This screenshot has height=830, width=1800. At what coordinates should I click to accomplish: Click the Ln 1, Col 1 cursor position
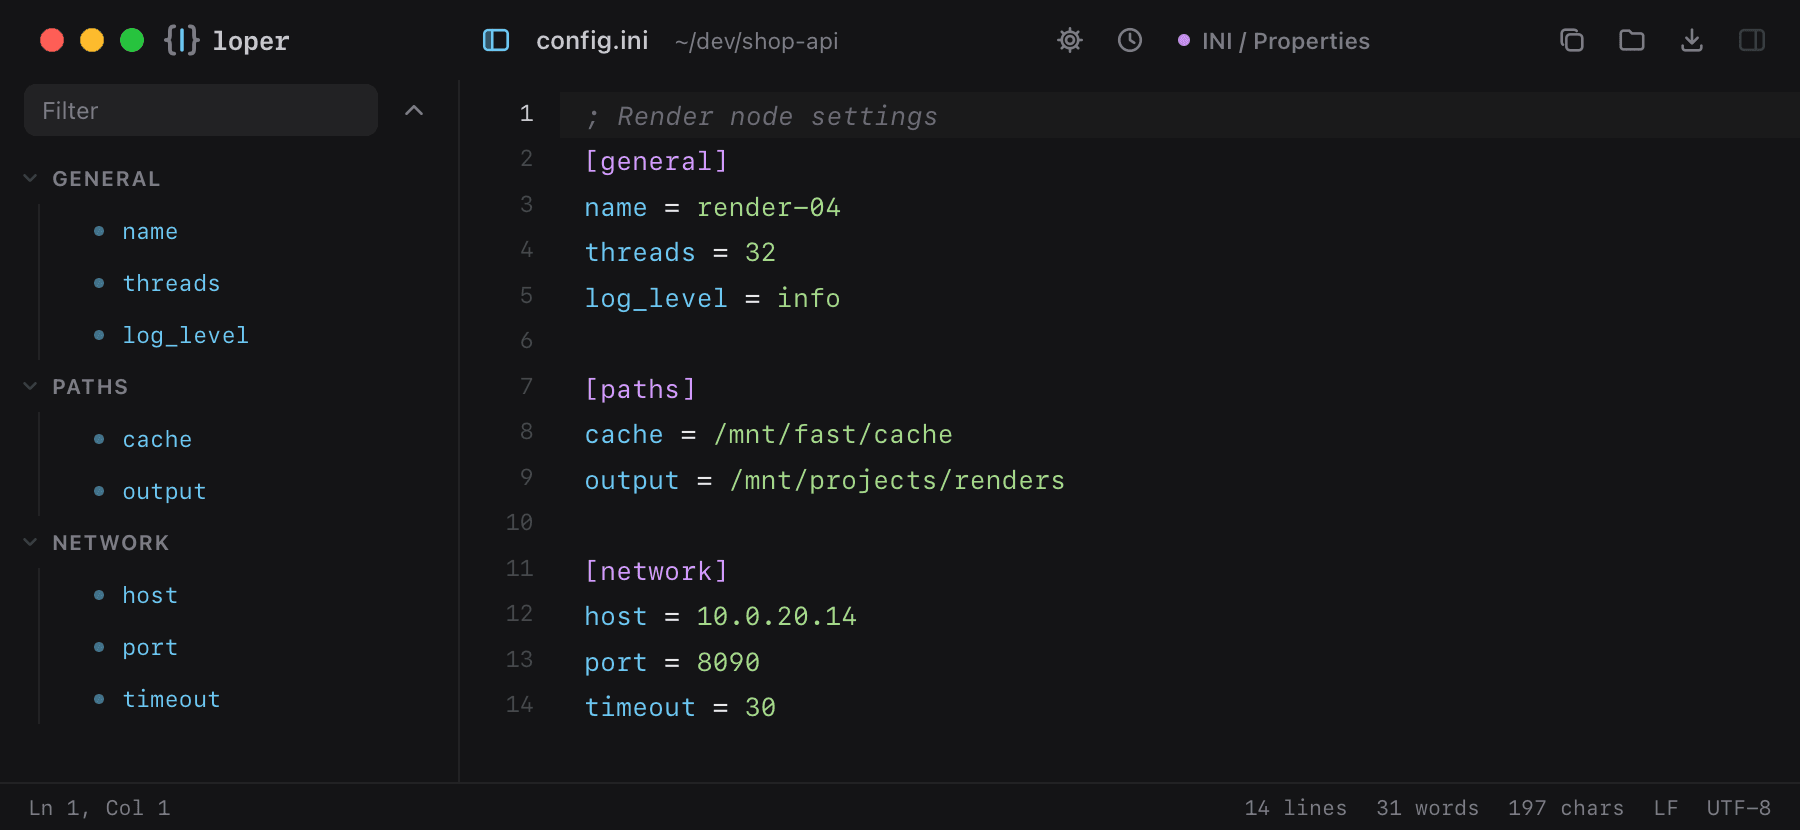pyautogui.click(x=99, y=808)
